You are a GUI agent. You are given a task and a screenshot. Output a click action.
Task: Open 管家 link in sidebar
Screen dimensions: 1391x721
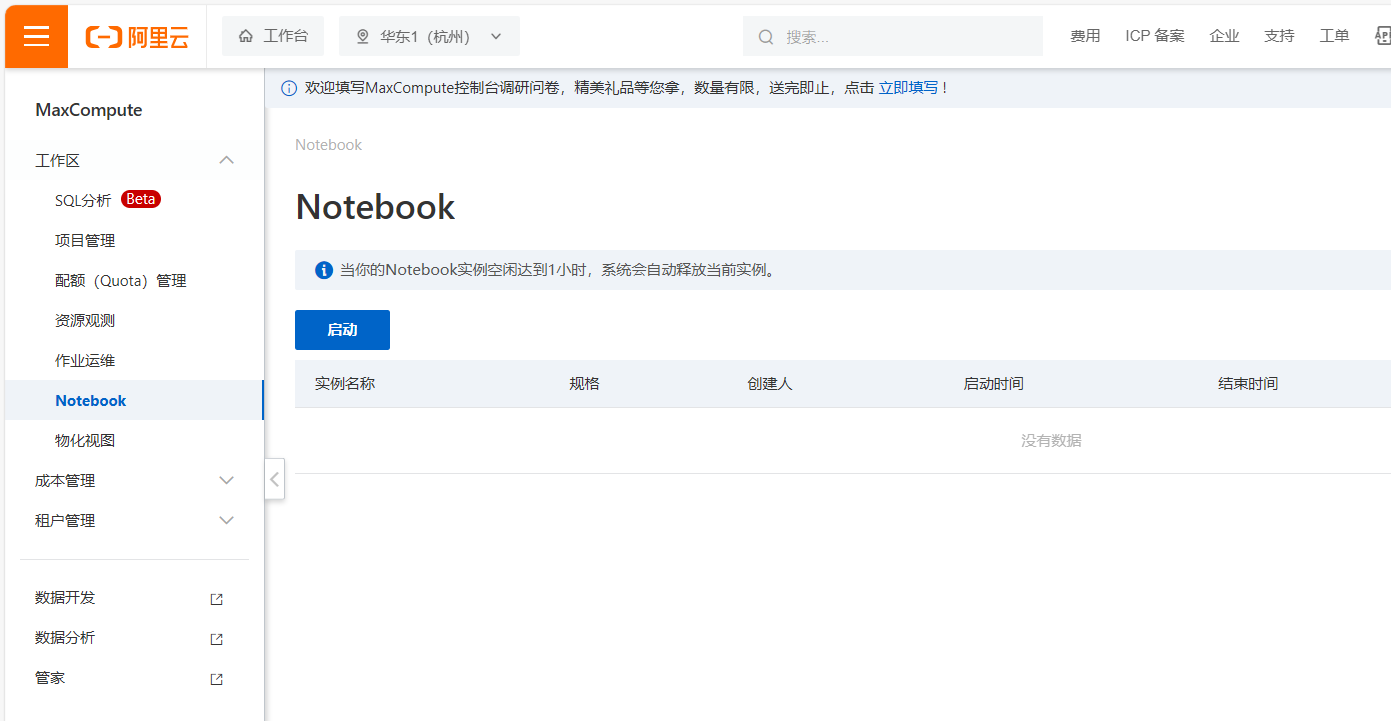pos(50,678)
